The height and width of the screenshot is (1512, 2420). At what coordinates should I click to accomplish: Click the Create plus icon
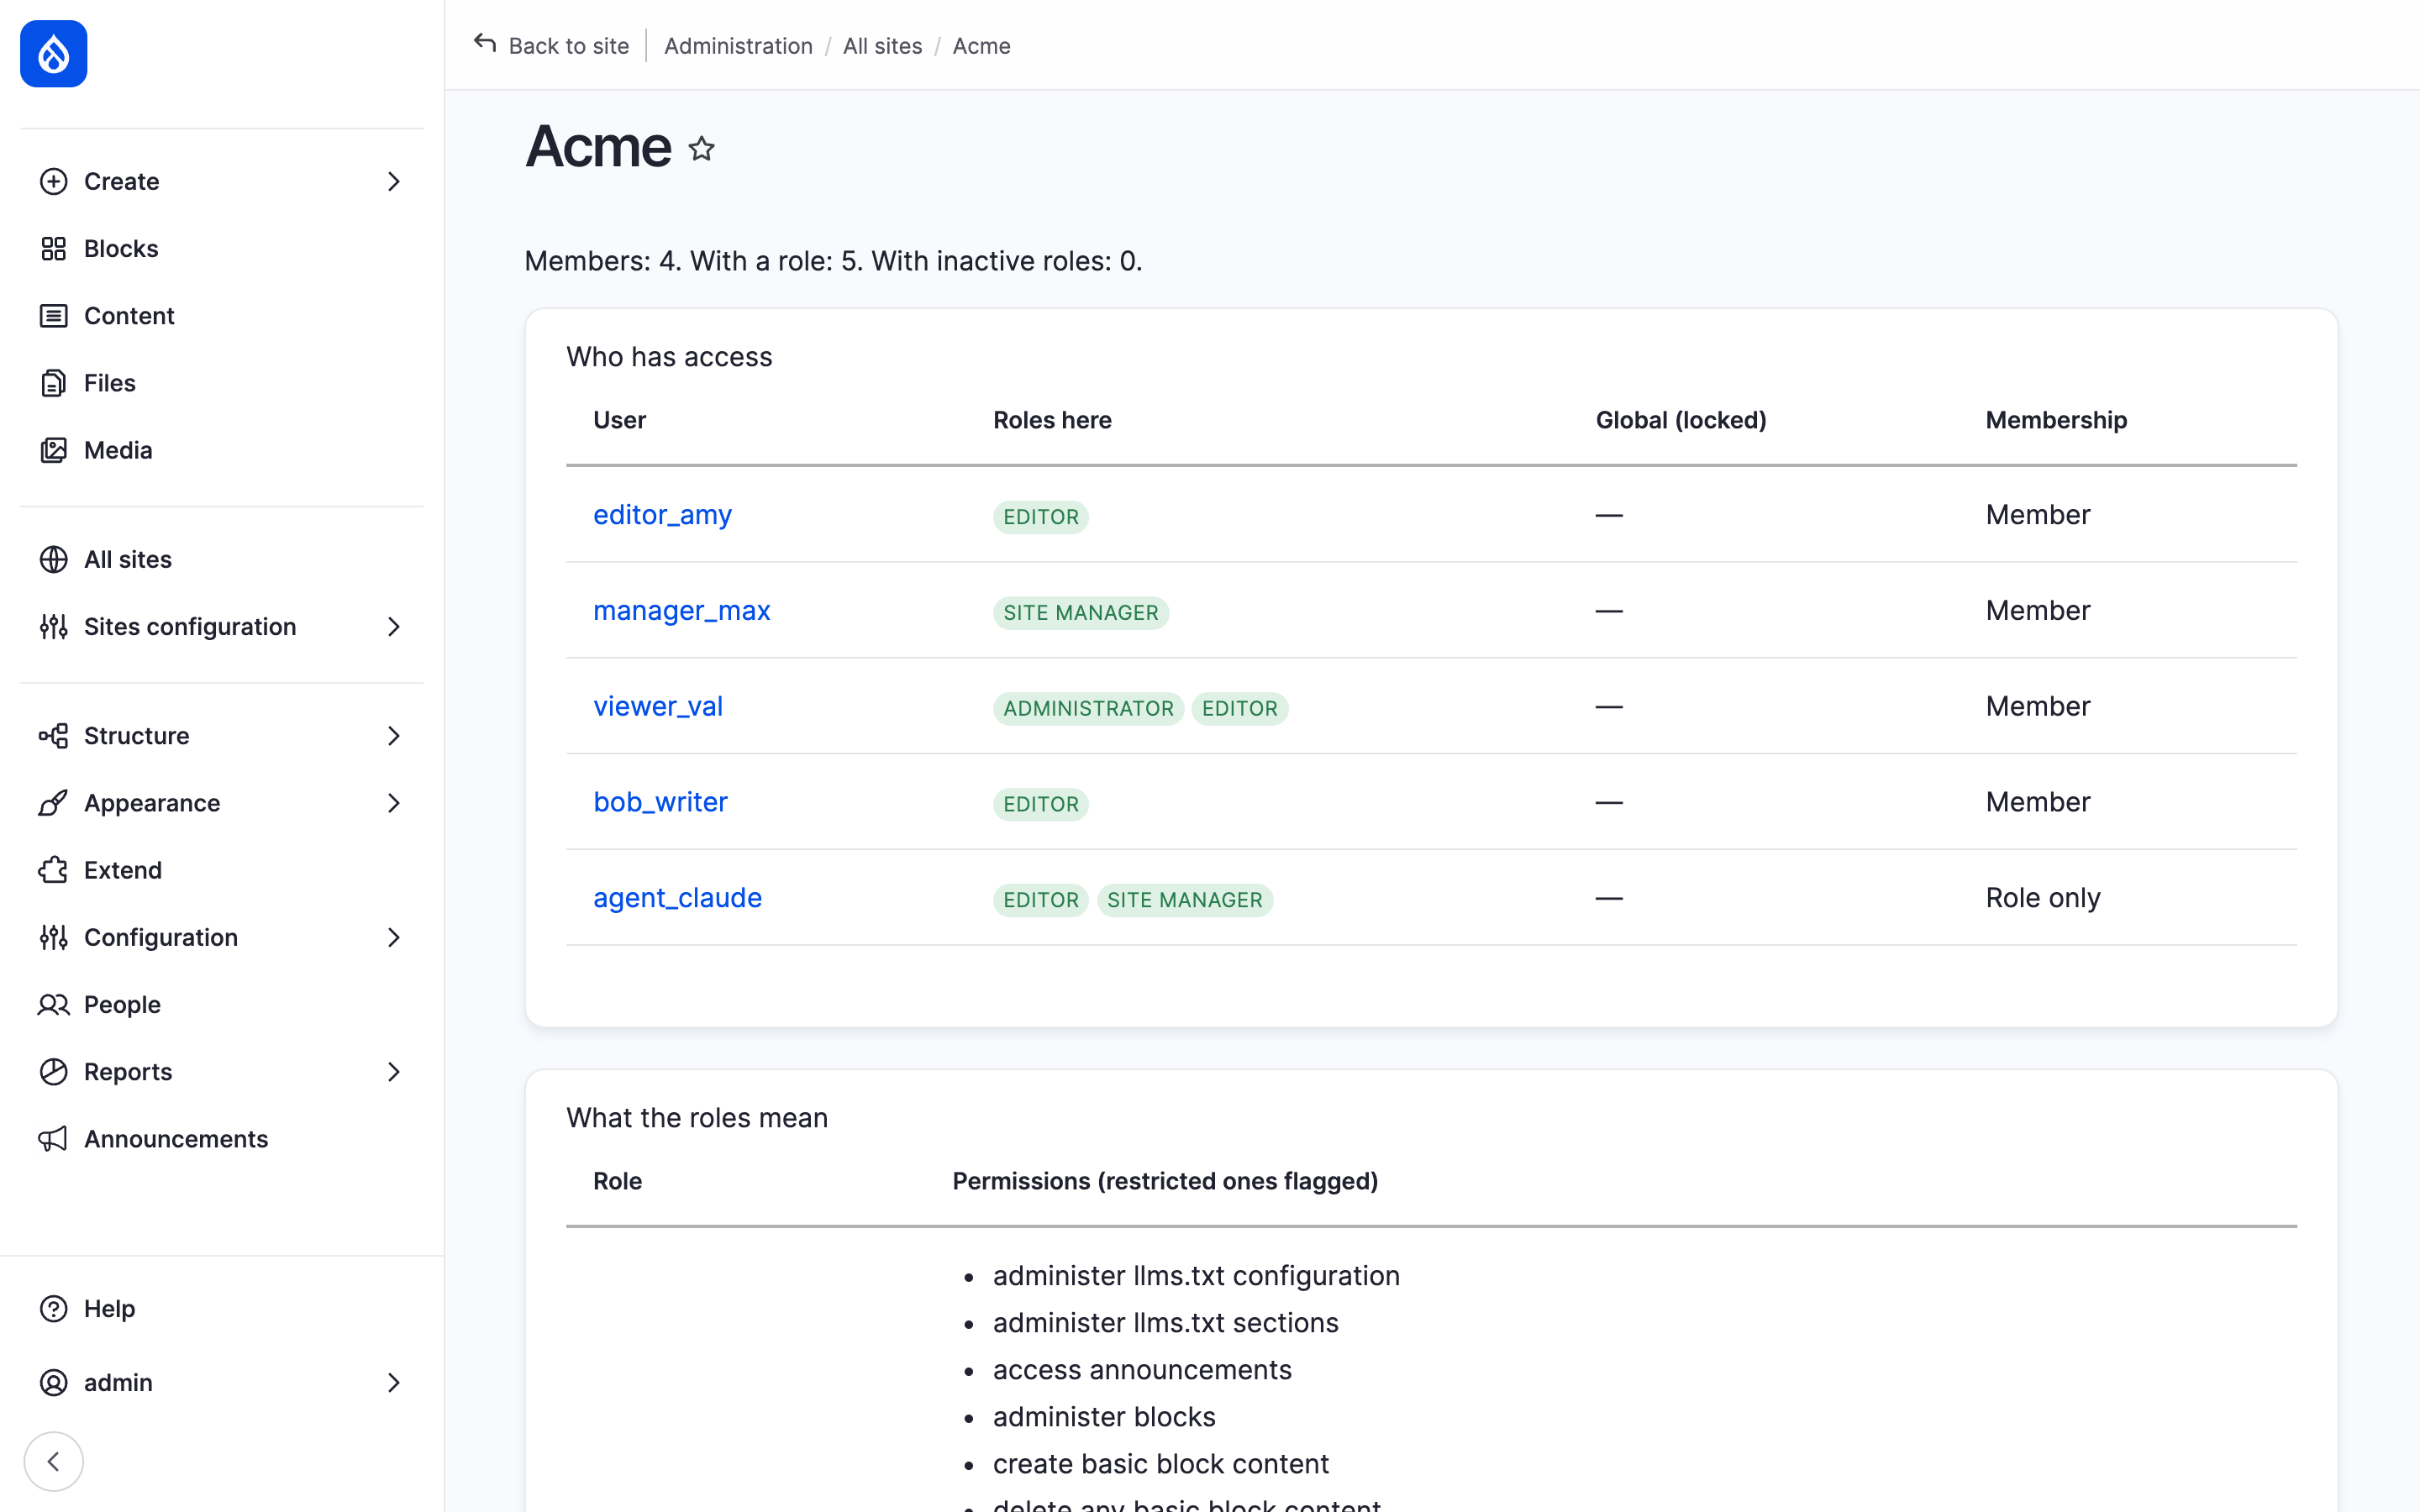coord(54,181)
